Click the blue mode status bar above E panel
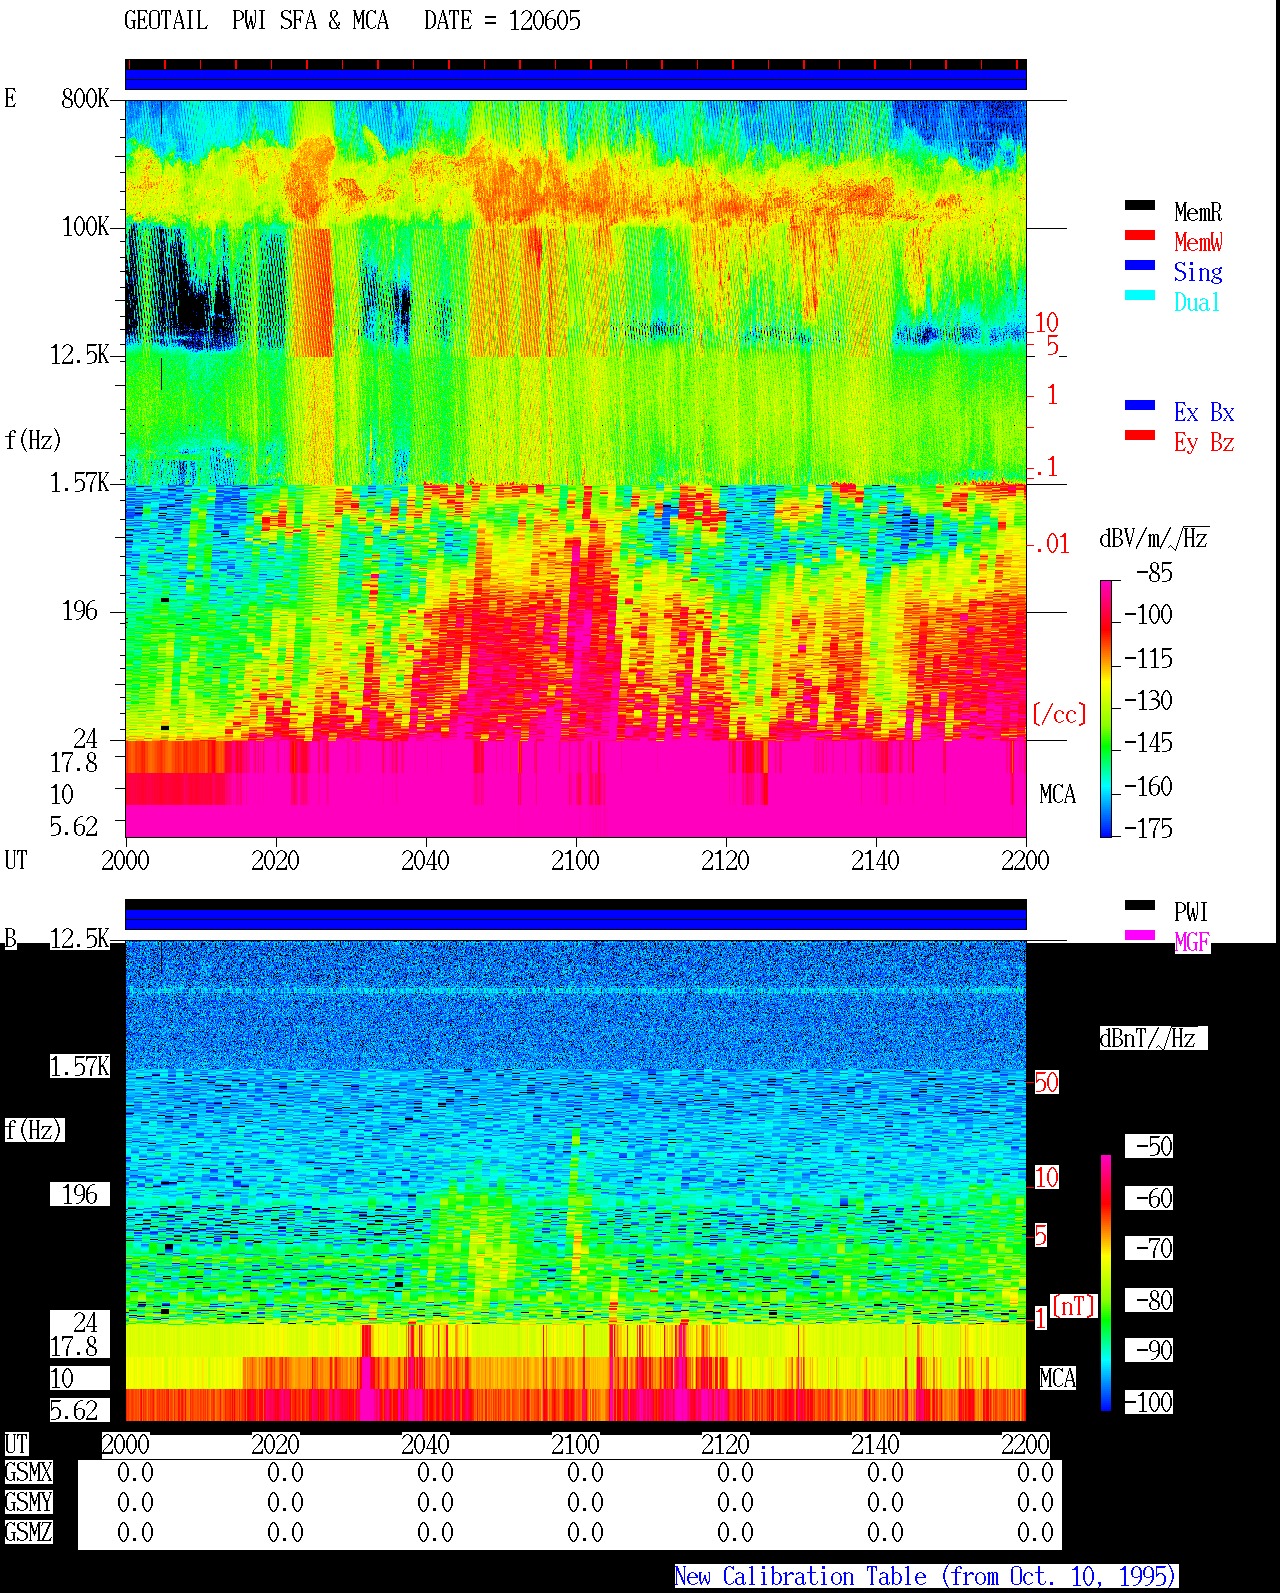 coord(575,79)
